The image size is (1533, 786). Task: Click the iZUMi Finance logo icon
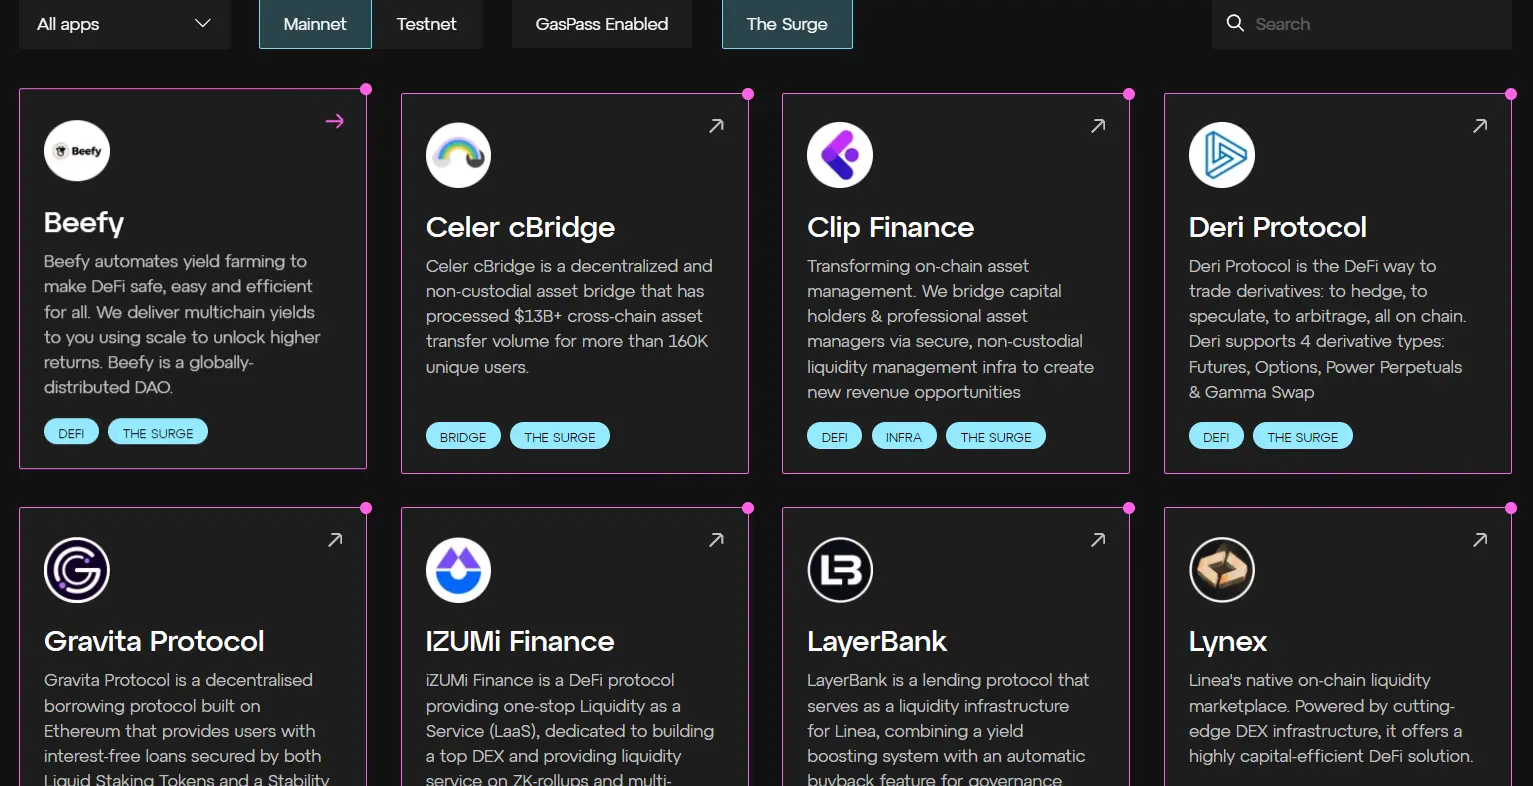coord(458,570)
